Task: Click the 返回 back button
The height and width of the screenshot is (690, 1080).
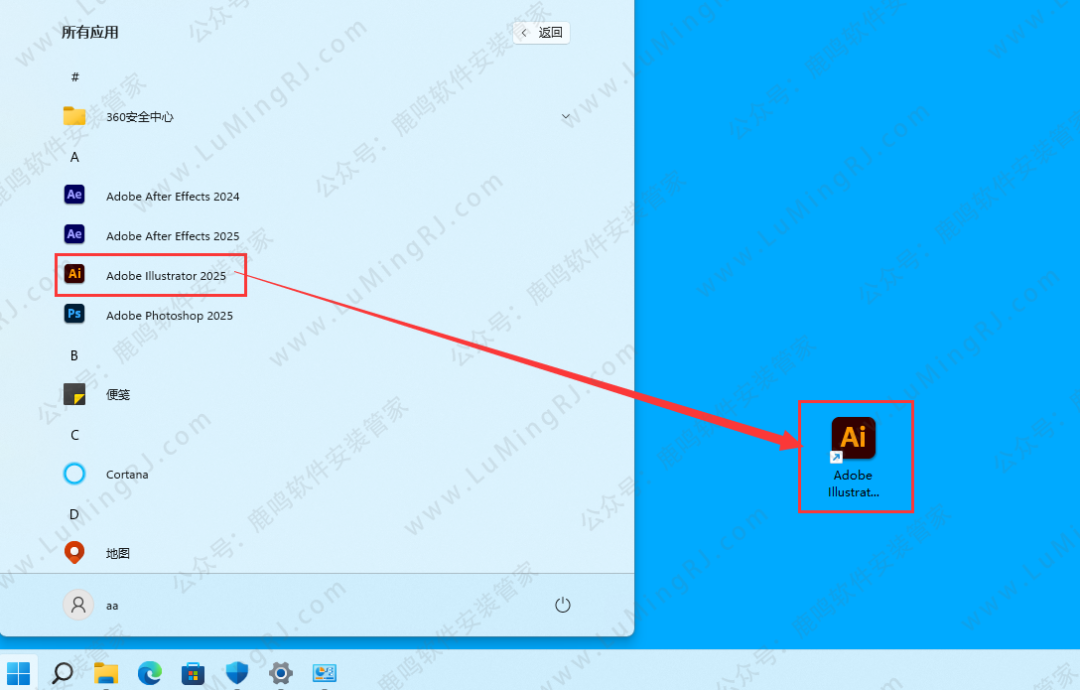Action: coord(542,32)
